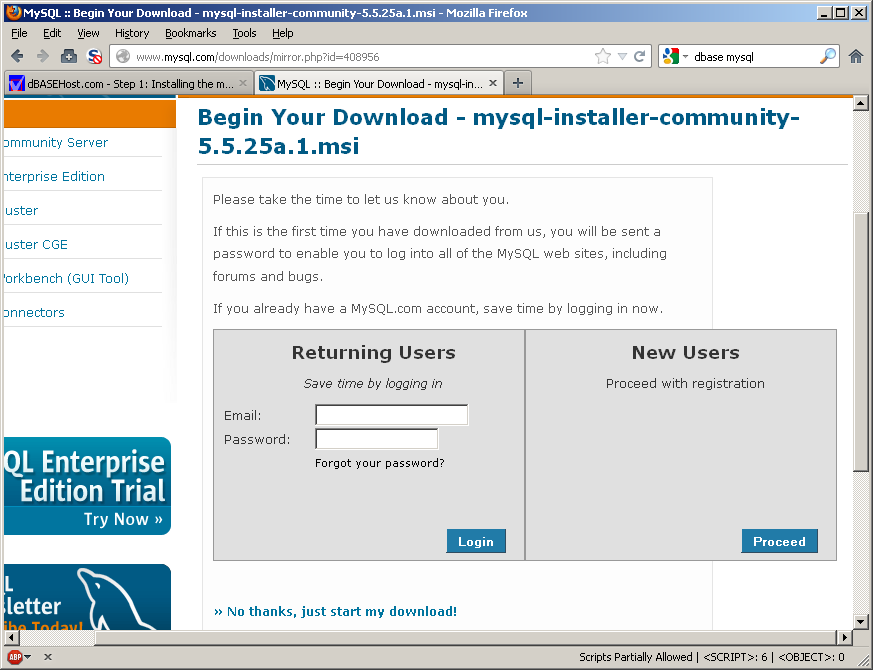Click the Firefox icon in the title bar

pyautogui.click(x=13, y=12)
